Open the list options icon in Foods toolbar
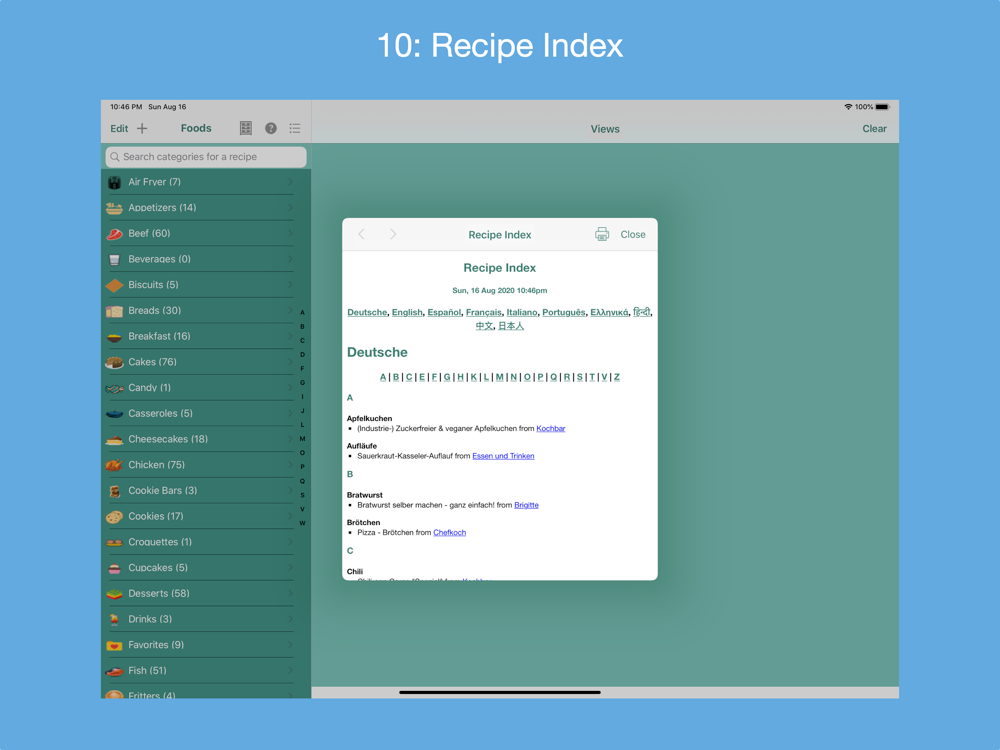 coord(295,128)
